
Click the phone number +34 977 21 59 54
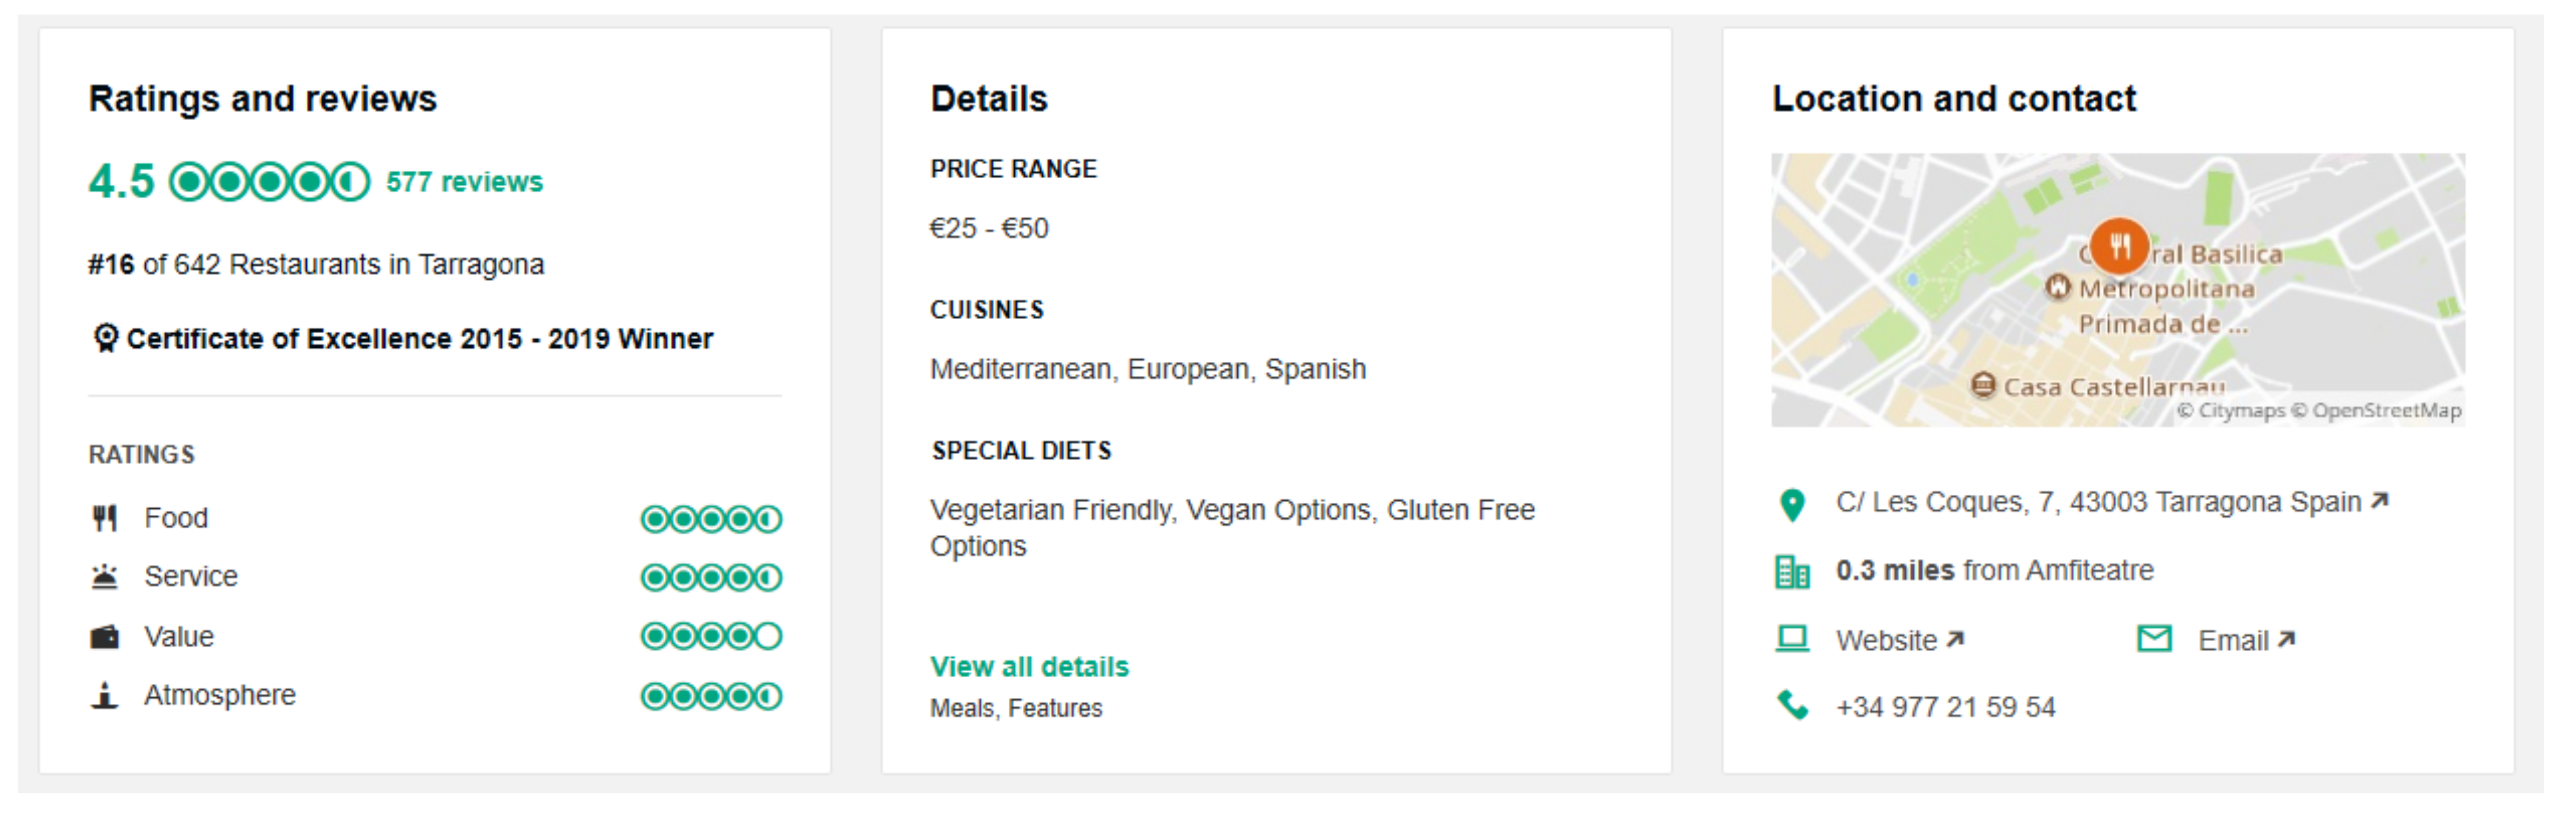1945,707
